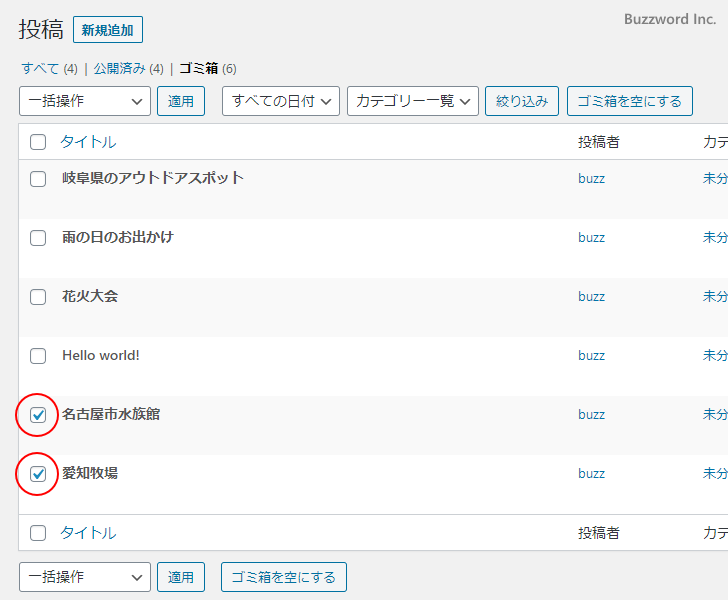Click the 絞り込み button

click(x=522, y=101)
